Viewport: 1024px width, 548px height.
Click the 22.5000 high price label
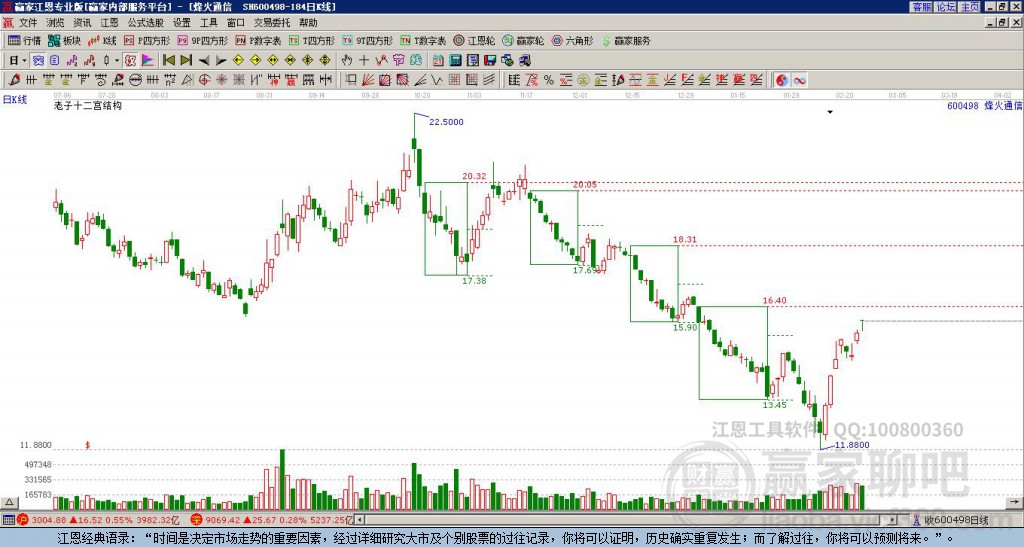[x=446, y=121]
